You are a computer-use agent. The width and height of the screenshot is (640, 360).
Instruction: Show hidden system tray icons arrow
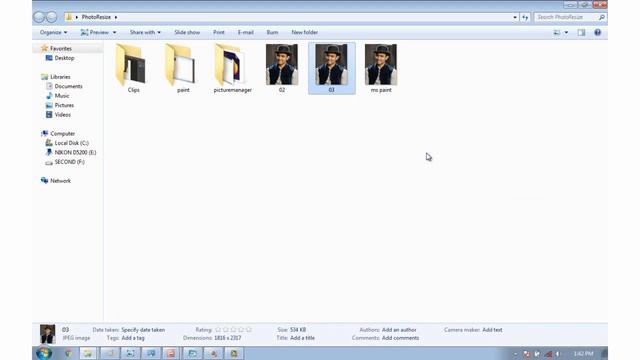click(x=515, y=354)
